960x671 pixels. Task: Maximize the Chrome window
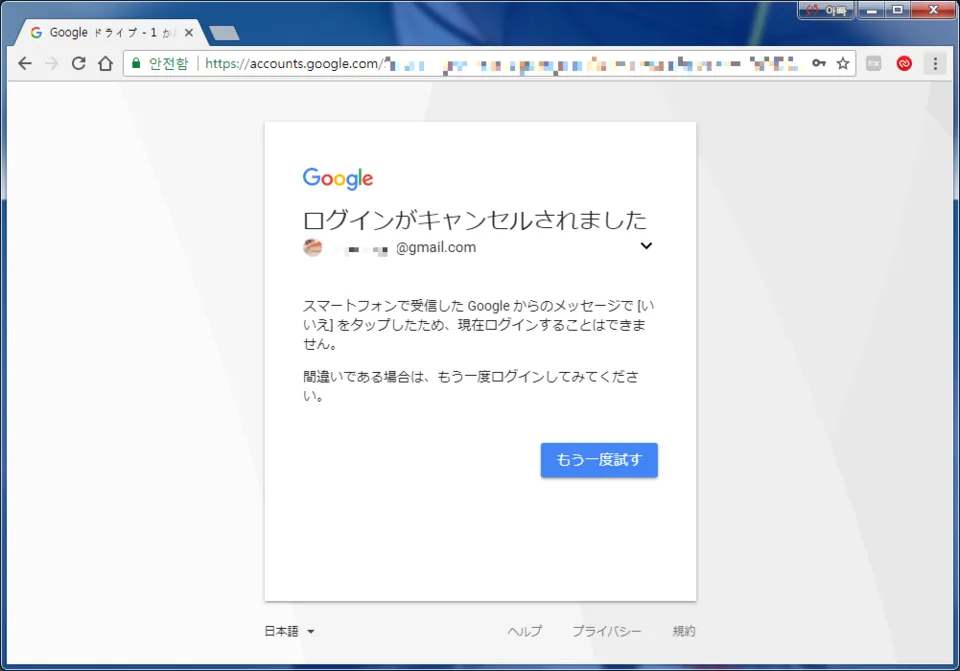coord(898,10)
